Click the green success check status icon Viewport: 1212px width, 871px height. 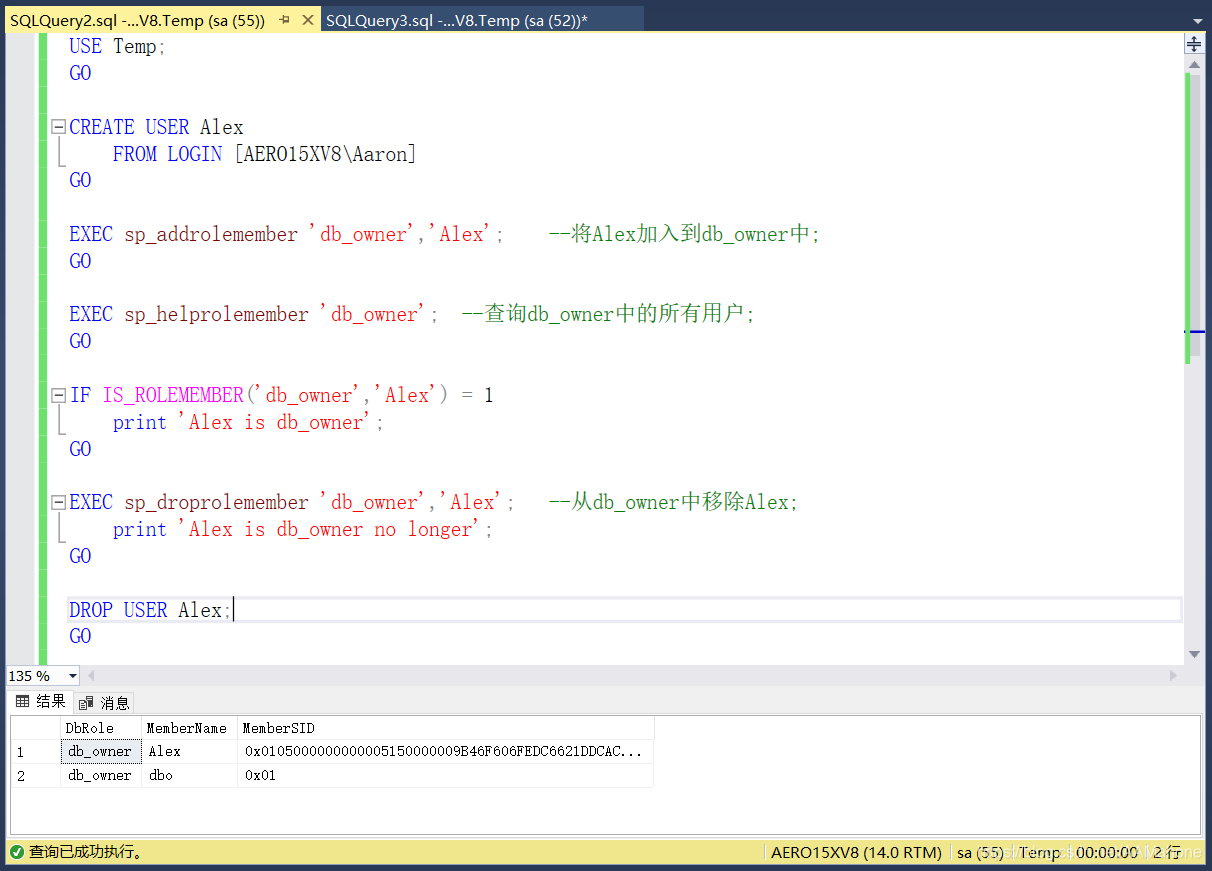(x=17, y=852)
